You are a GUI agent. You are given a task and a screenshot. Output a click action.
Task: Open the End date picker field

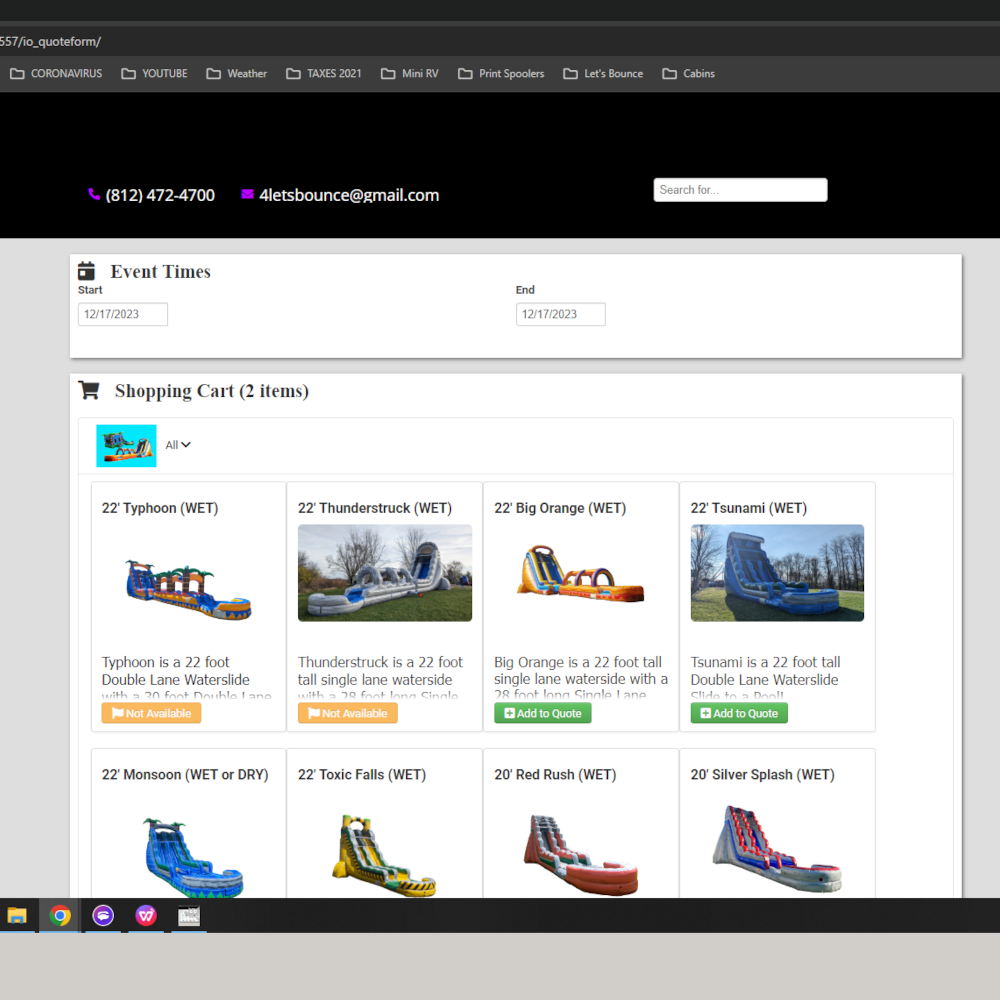coord(560,314)
